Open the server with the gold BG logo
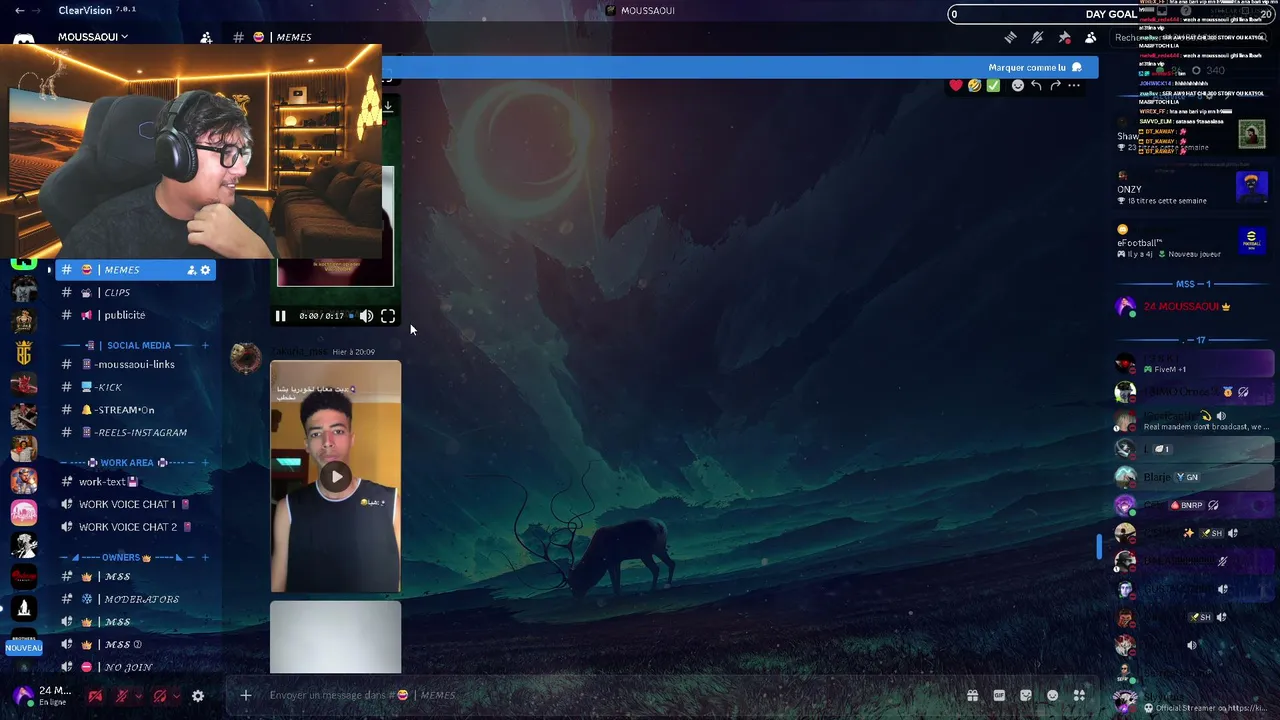Image resolution: width=1280 pixels, height=720 pixels. (24, 353)
